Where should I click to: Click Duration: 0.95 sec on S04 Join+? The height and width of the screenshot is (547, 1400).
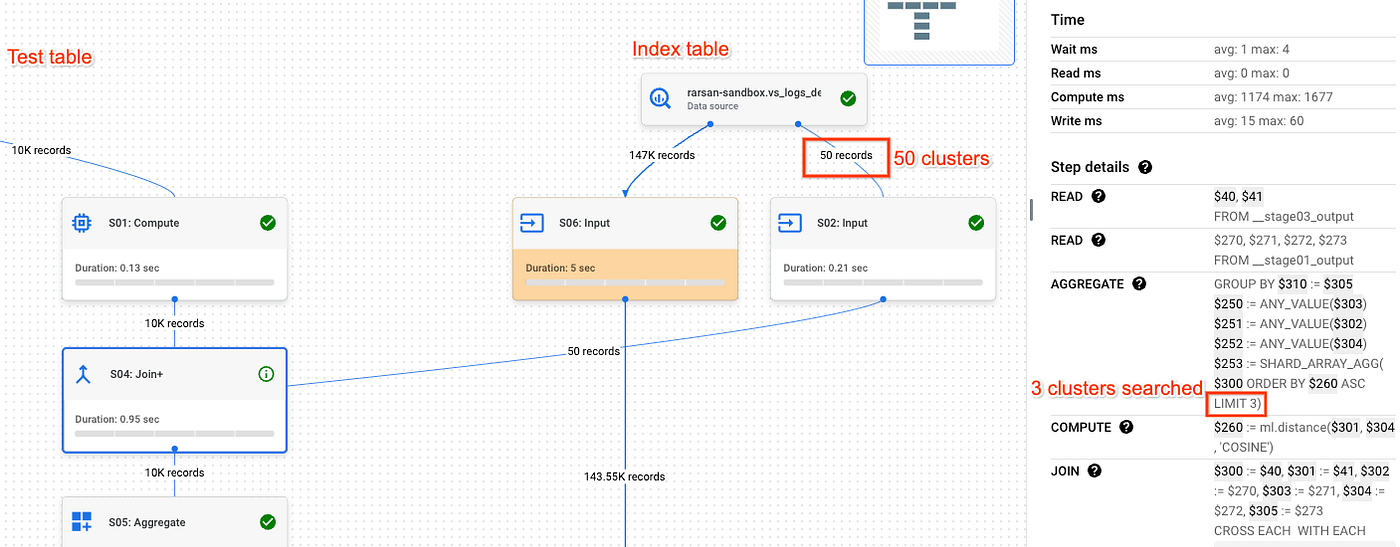[117, 418]
